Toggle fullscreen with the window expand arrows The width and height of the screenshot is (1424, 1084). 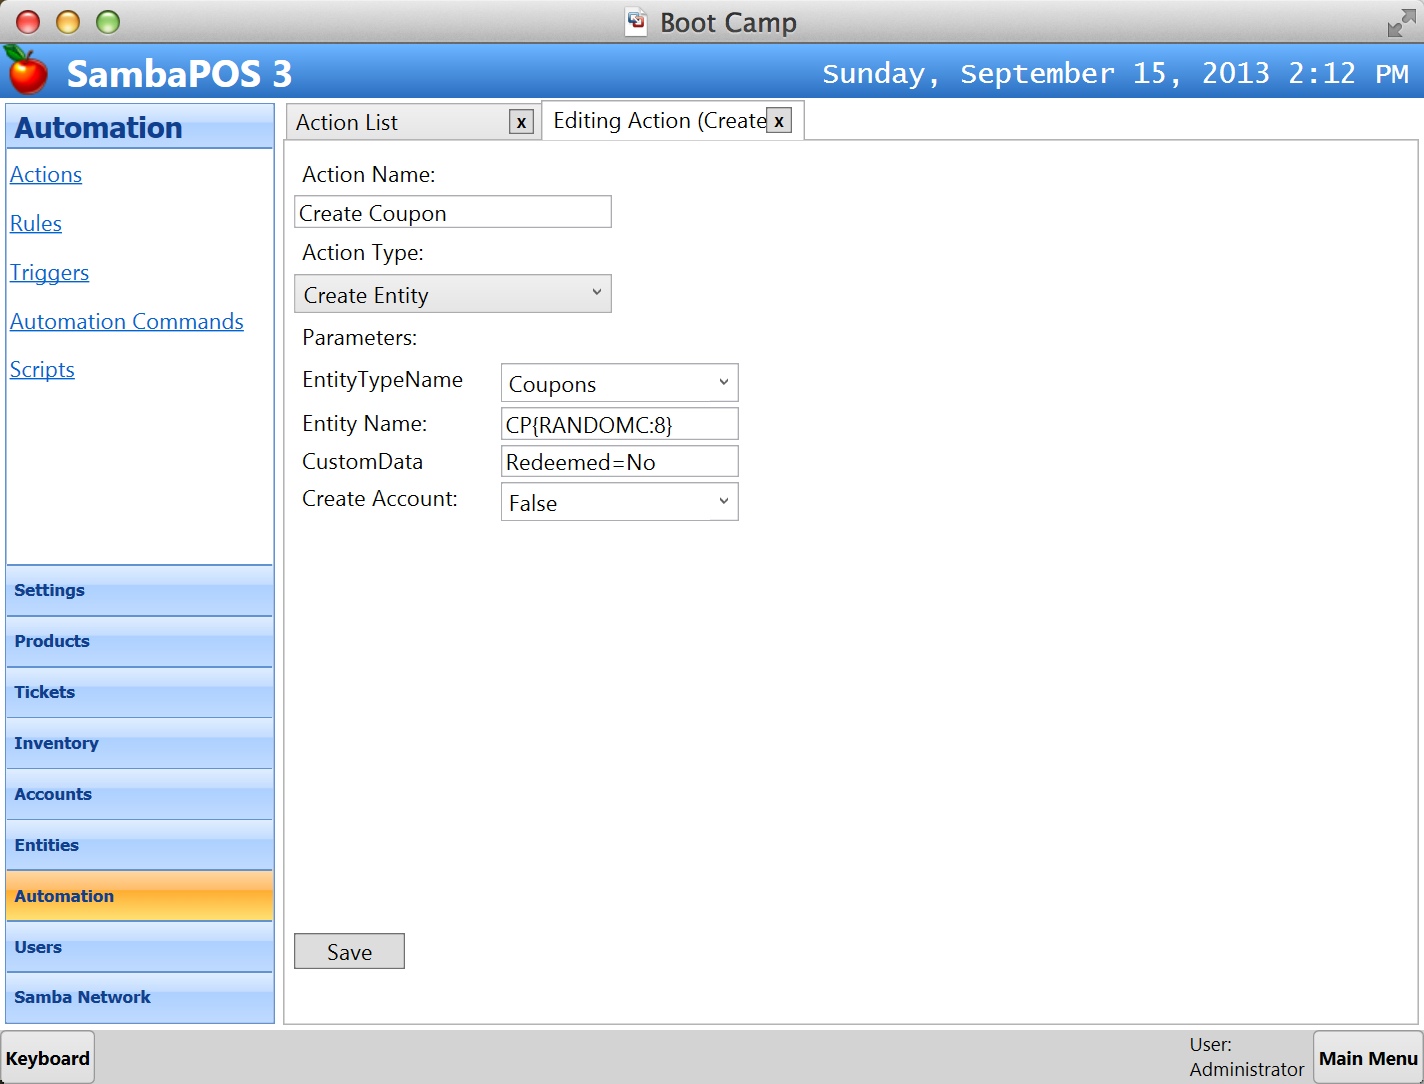(x=1400, y=23)
